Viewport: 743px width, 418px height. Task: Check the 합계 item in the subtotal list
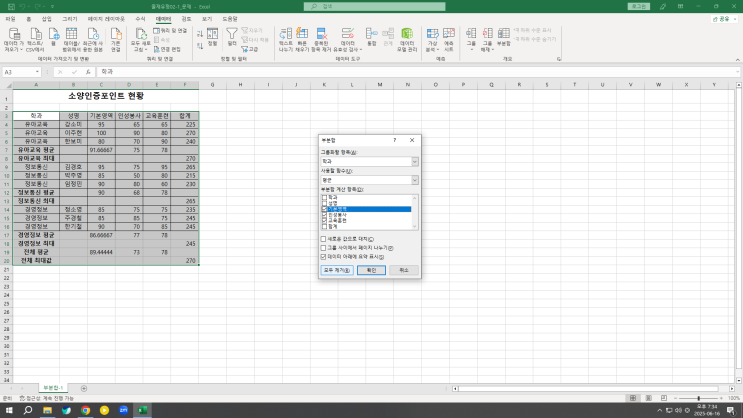click(x=325, y=227)
